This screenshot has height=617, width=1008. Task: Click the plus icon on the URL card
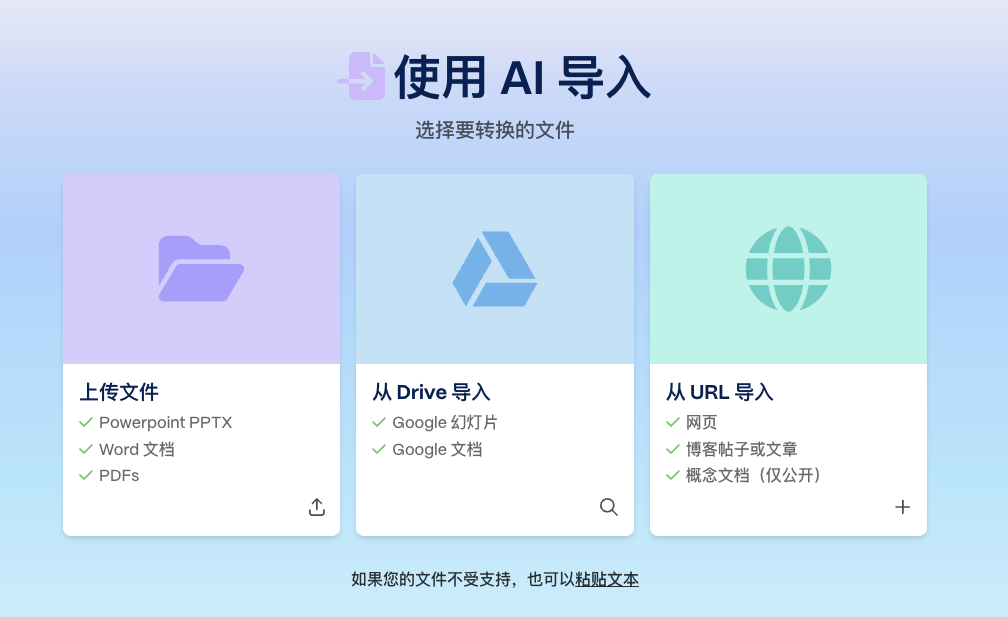click(902, 507)
